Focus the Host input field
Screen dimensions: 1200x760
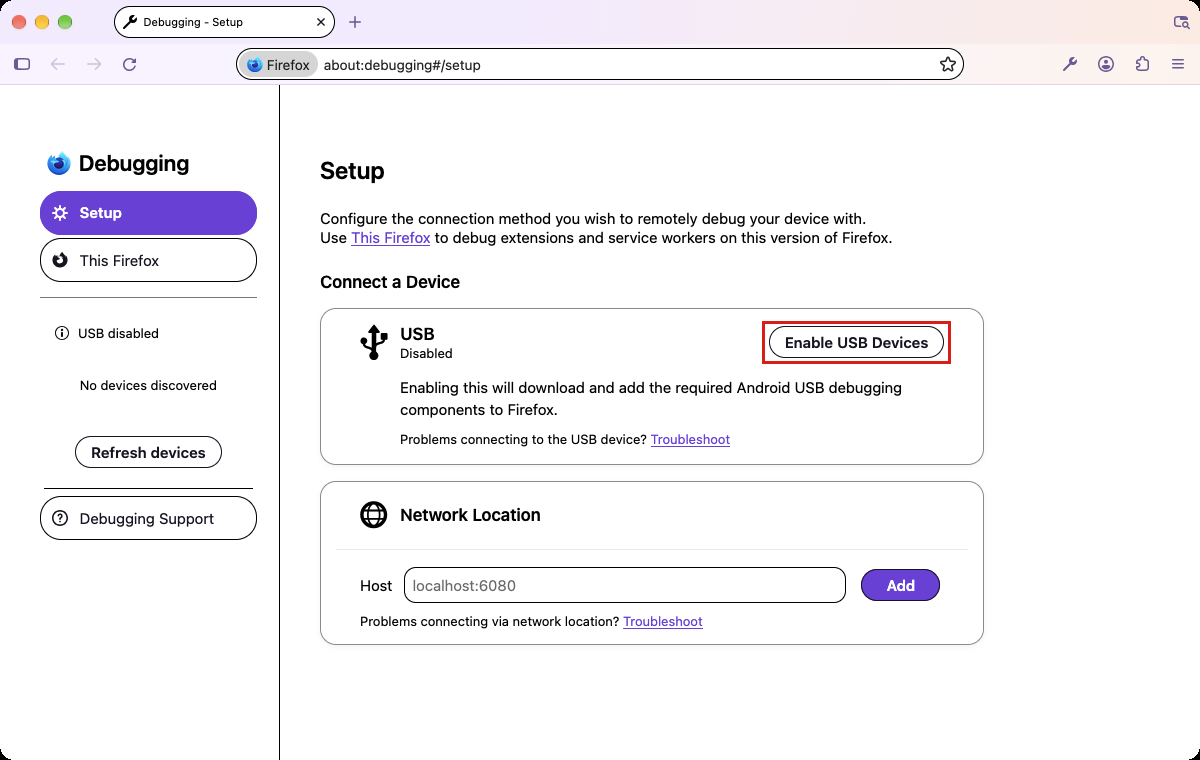[625, 585]
